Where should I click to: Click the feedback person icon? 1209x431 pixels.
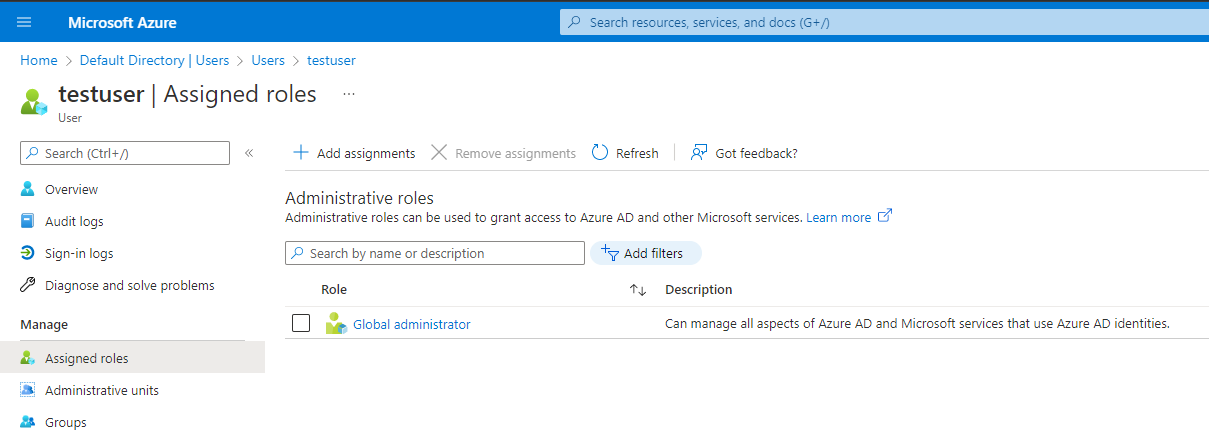tap(699, 152)
